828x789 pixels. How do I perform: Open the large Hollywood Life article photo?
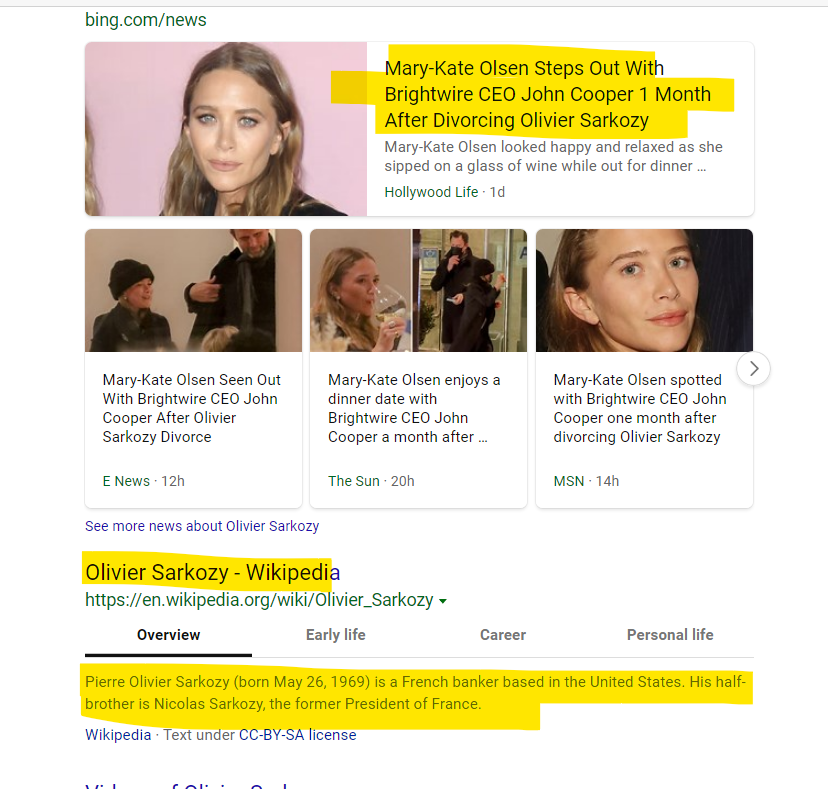point(226,129)
